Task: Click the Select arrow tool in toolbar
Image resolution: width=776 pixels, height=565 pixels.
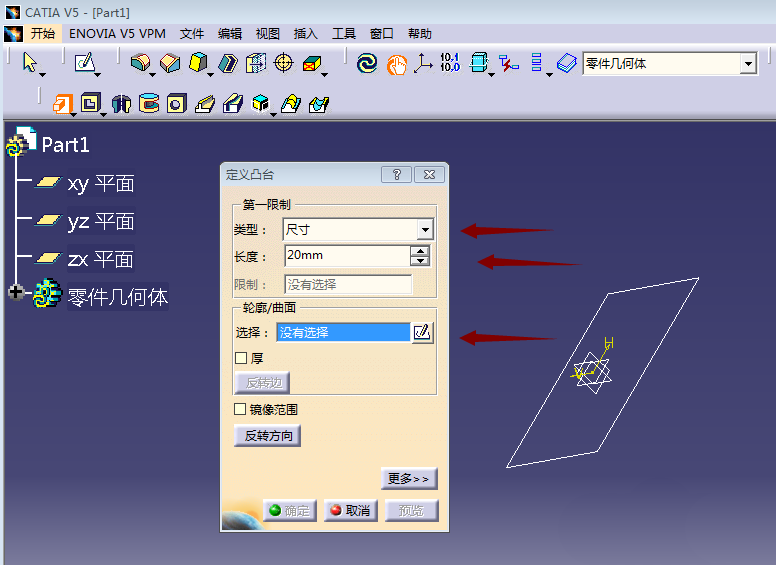Action: pyautogui.click(x=30, y=63)
